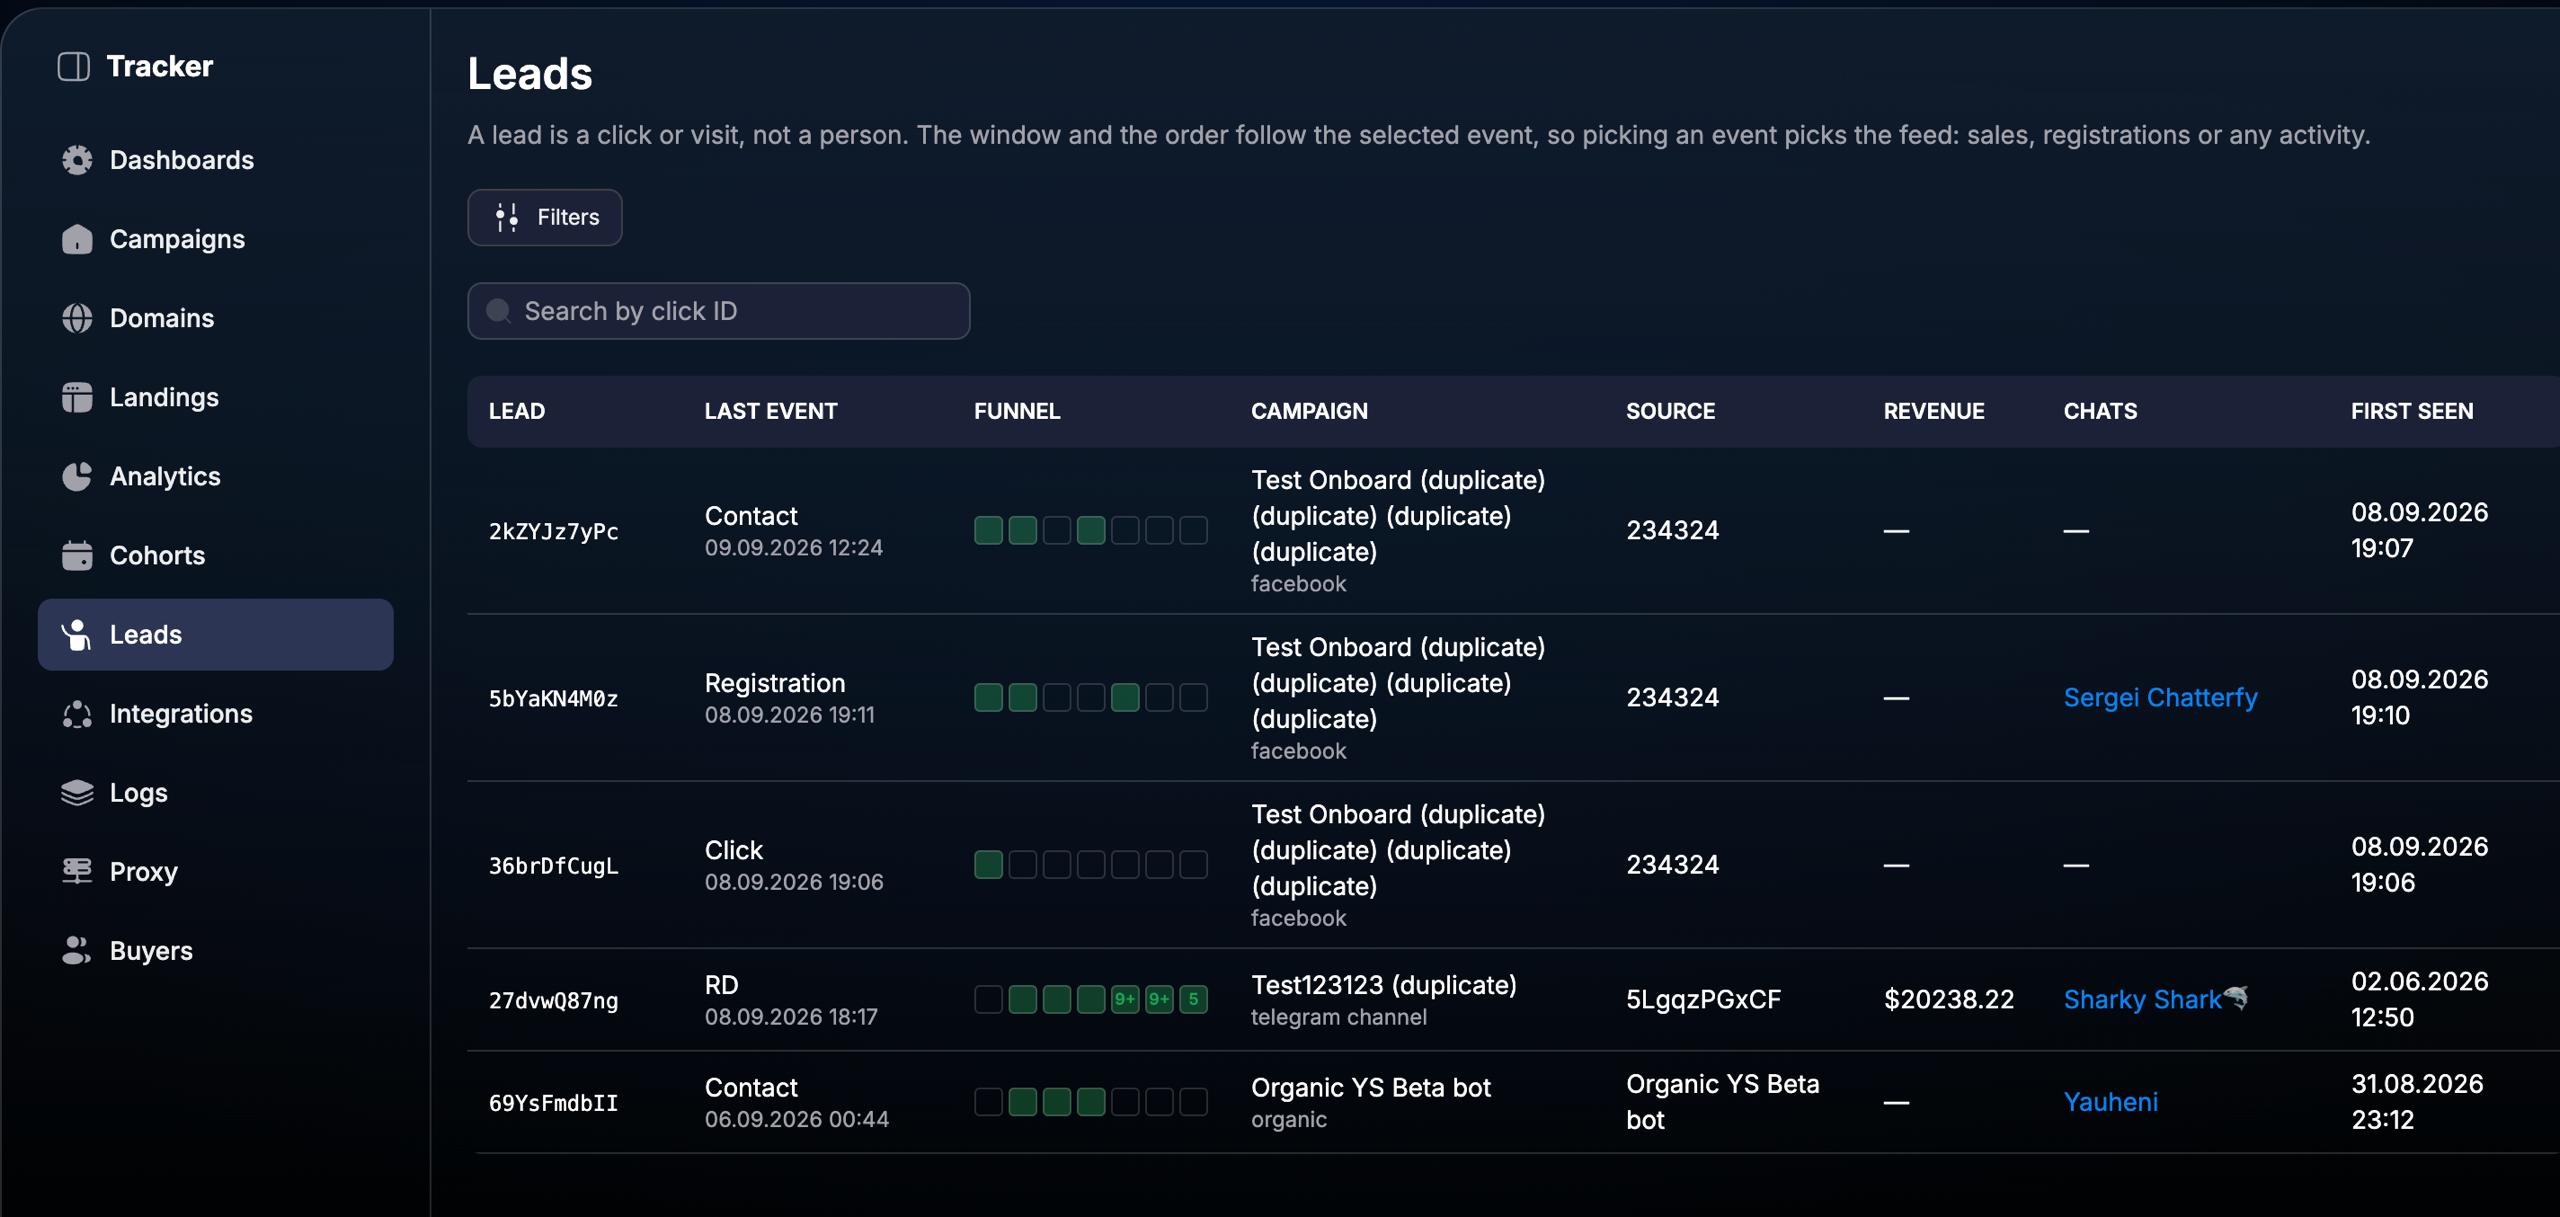Image resolution: width=2560 pixels, height=1217 pixels.
Task: Click the Logs stacked layers icon
Action: point(77,792)
